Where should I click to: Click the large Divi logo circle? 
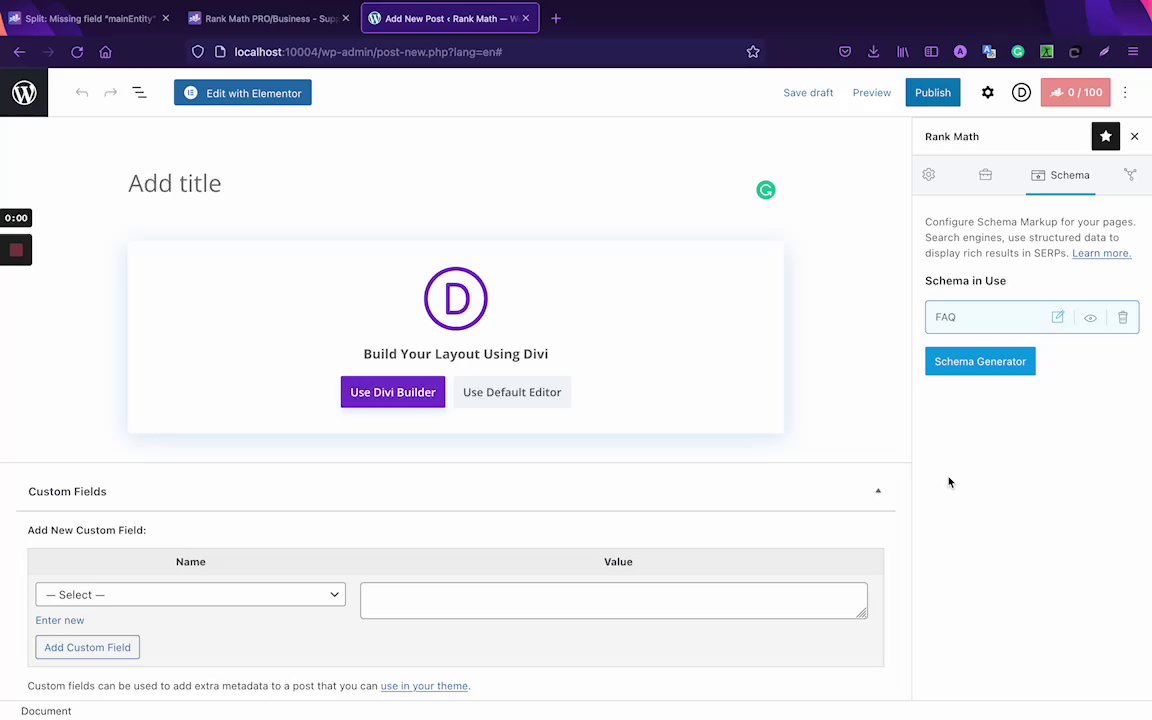pyautogui.click(x=456, y=298)
